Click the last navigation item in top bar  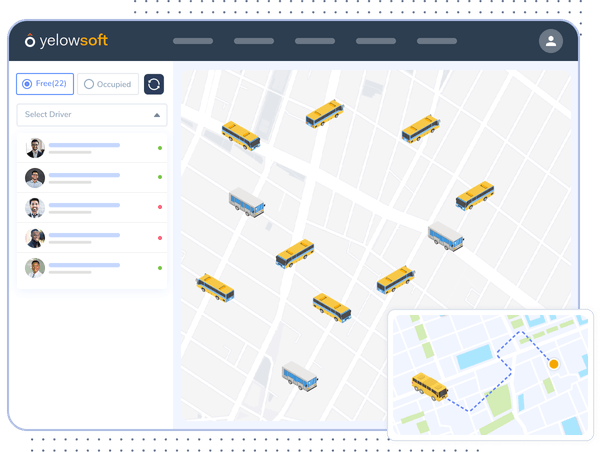(437, 41)
